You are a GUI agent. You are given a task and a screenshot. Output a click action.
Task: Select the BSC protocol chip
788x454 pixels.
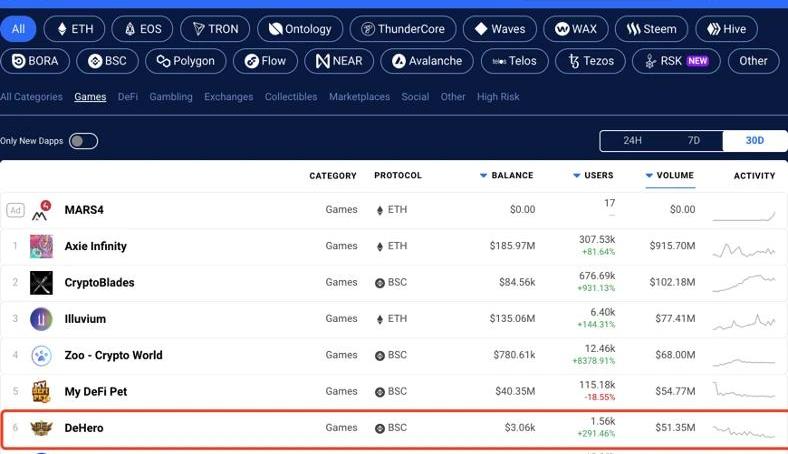point(107,61)
